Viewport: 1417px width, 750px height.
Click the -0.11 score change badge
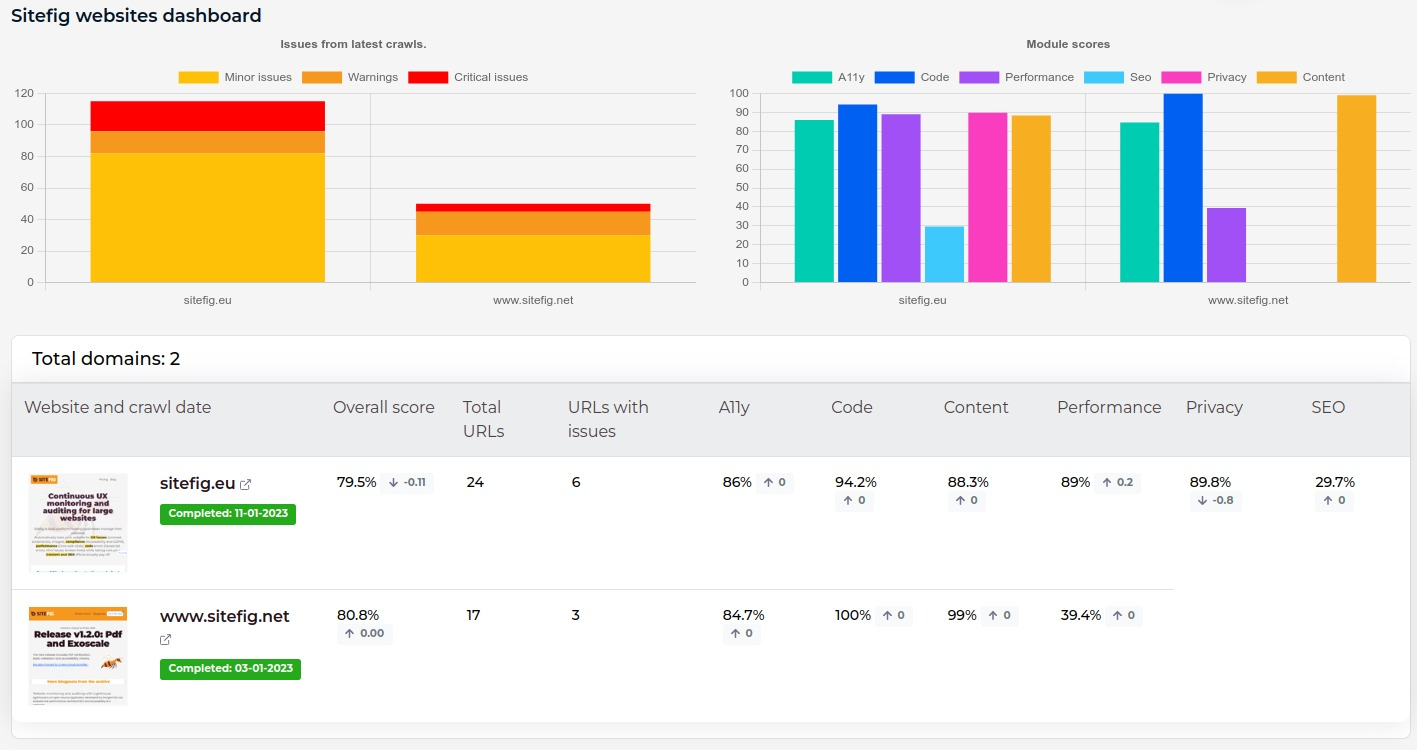(x=407, y=482)
